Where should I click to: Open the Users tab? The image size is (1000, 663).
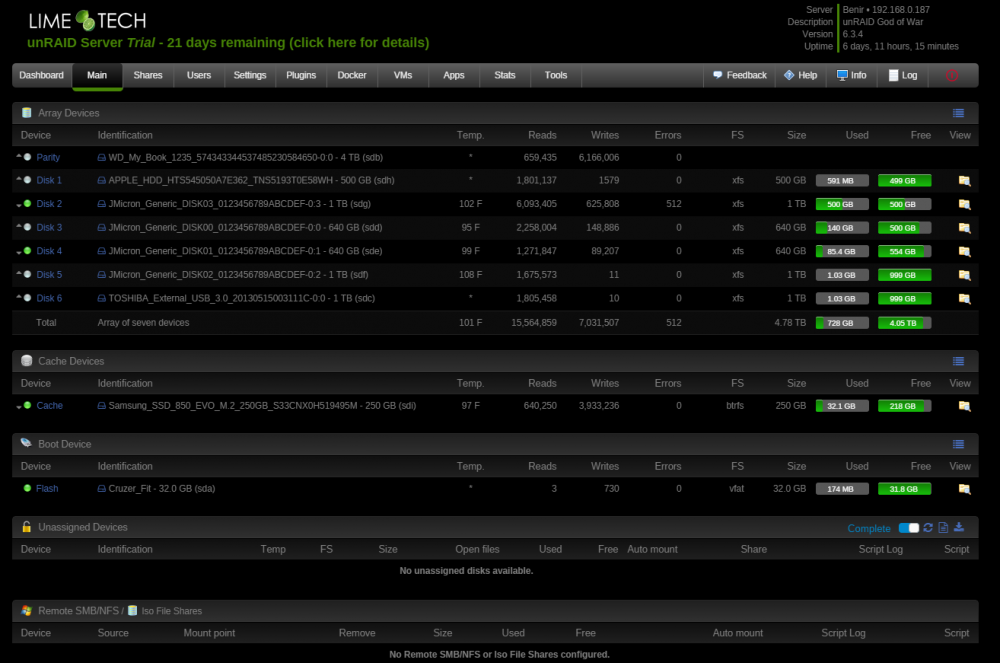point(199,75)
